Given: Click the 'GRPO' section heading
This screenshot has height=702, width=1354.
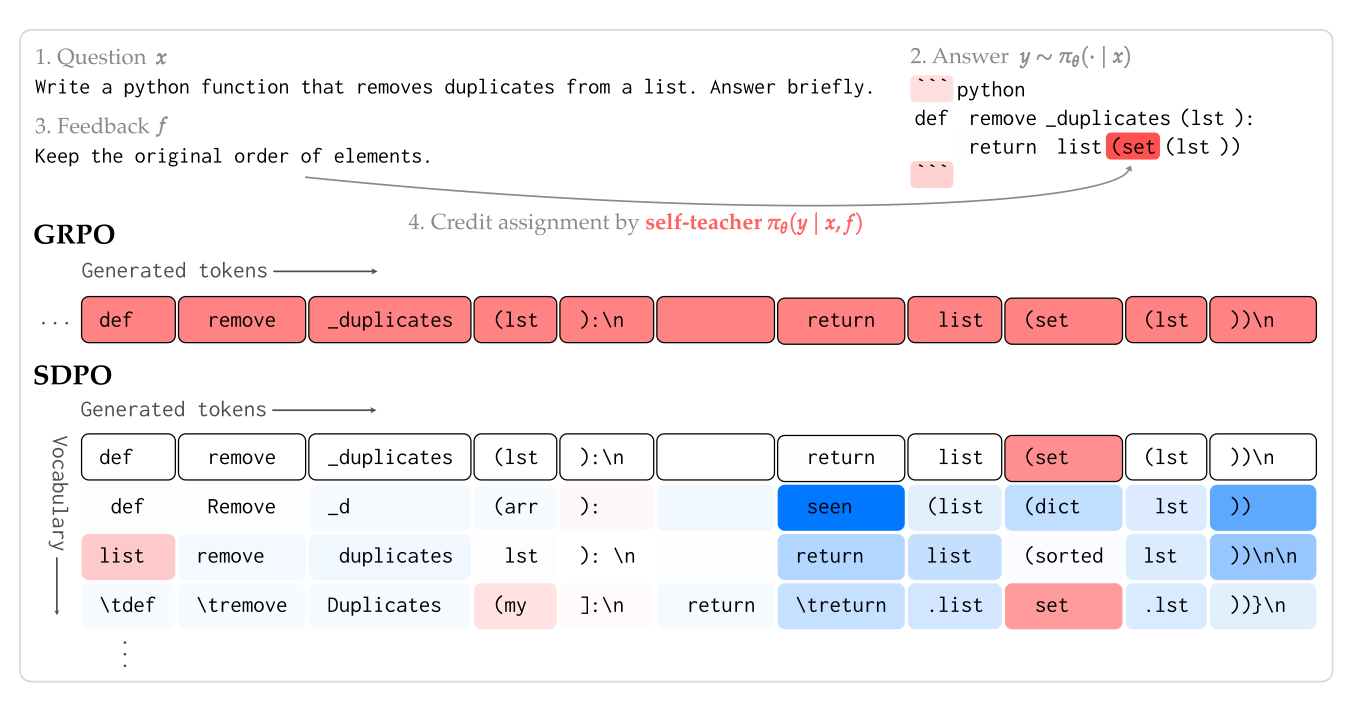Looking at the screenshot, I should point(74,235).
